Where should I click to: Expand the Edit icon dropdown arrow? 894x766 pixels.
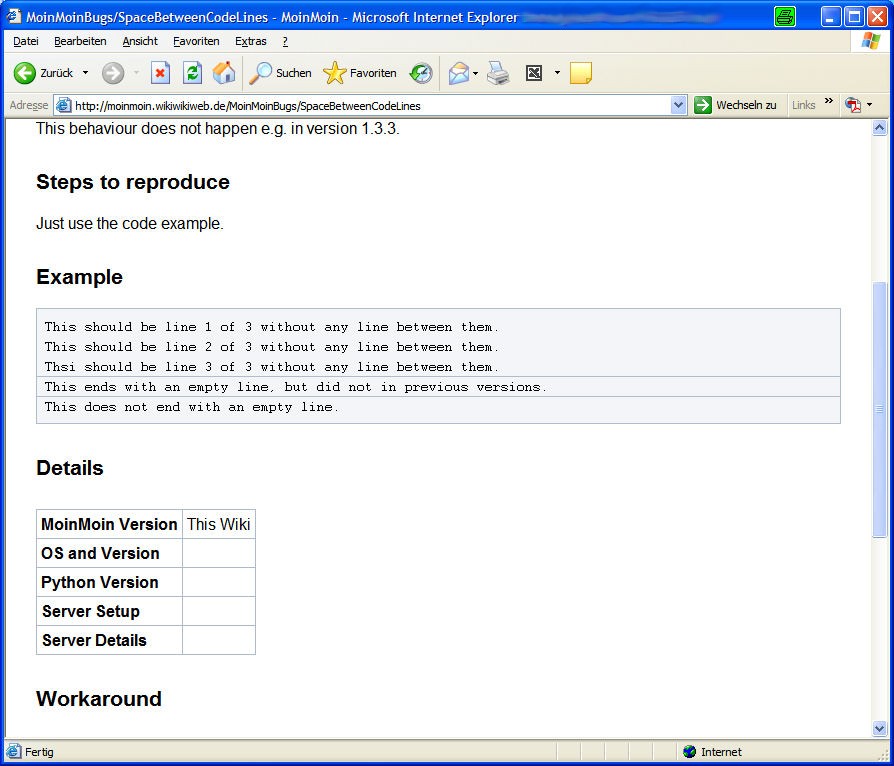point(557,73)
